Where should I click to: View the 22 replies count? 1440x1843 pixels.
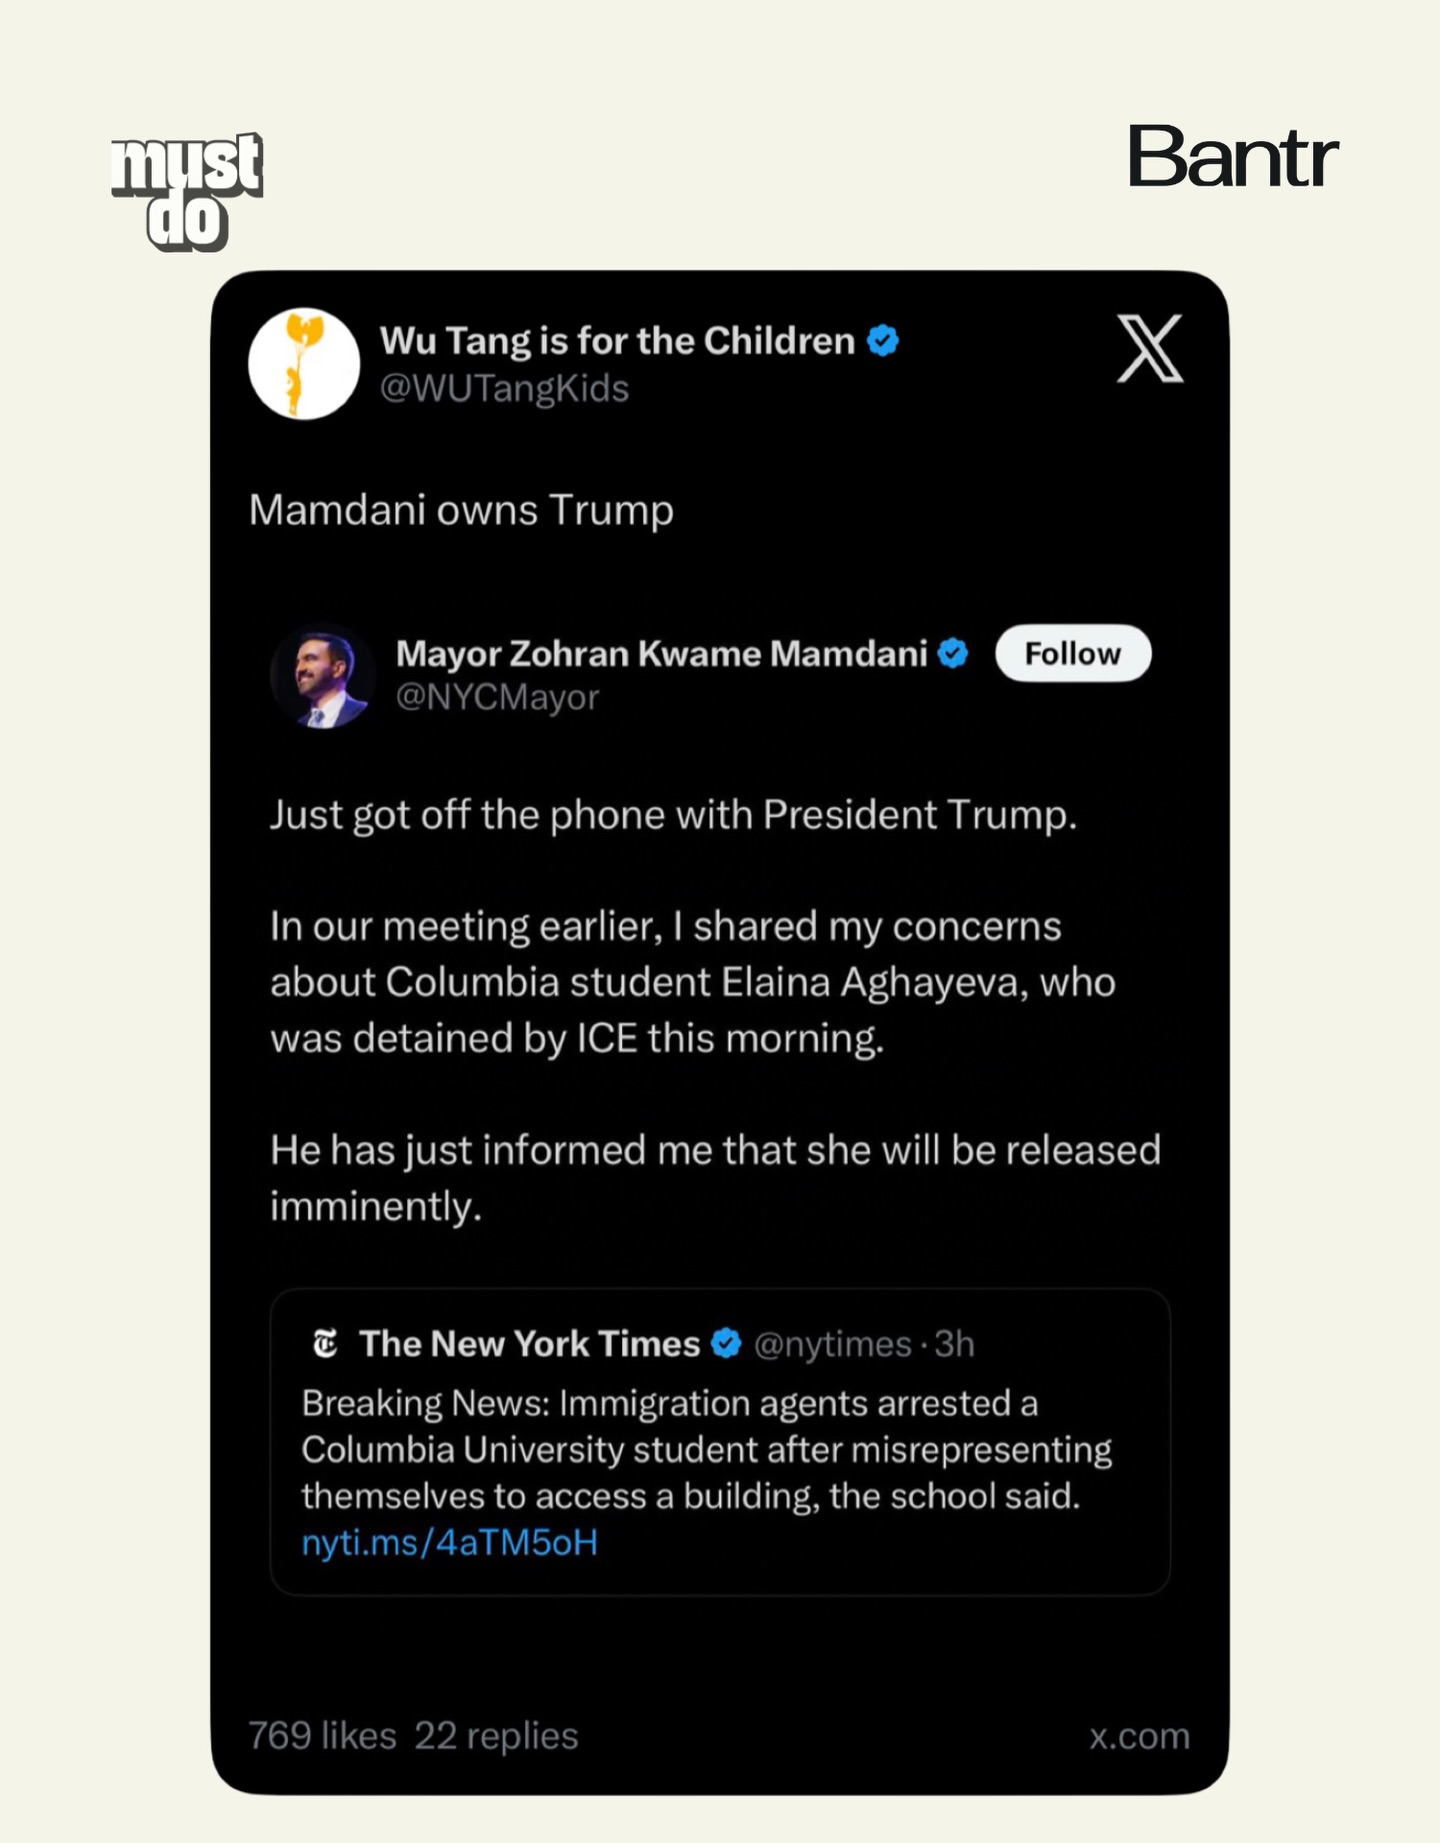pyautogui.click(x=496, y=1736)
